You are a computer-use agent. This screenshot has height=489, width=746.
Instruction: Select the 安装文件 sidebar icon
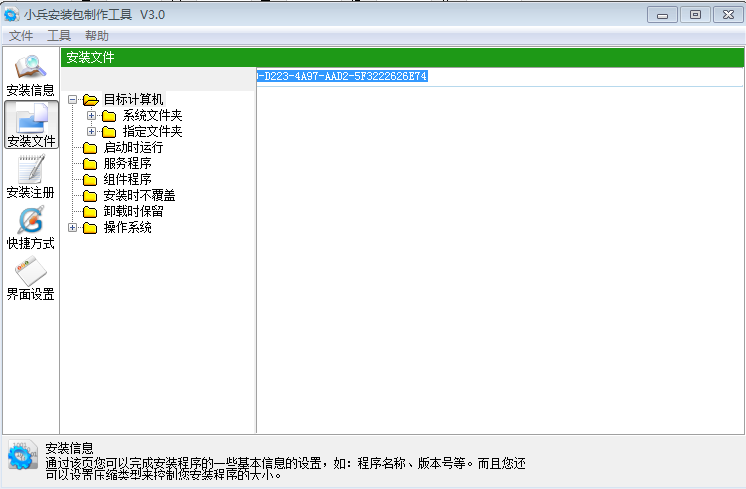[x=30, y=125]
